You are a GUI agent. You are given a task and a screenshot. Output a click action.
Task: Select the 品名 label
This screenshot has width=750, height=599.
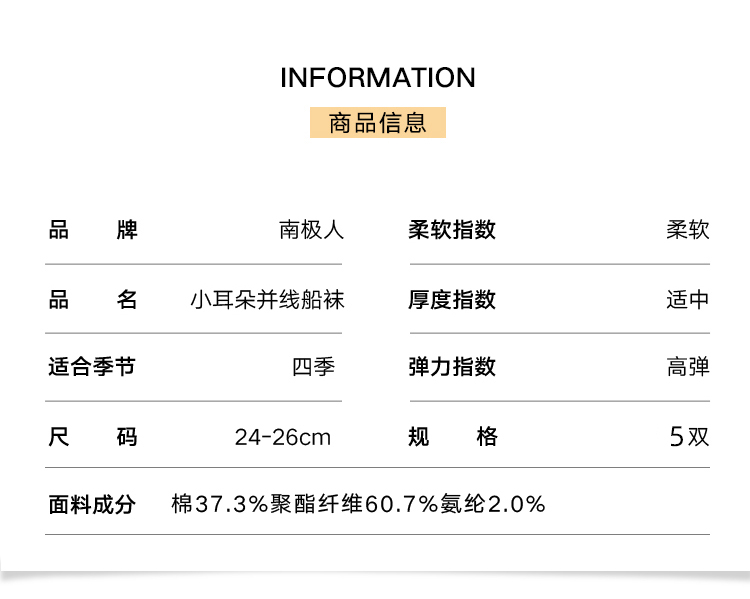click(93, 299)
